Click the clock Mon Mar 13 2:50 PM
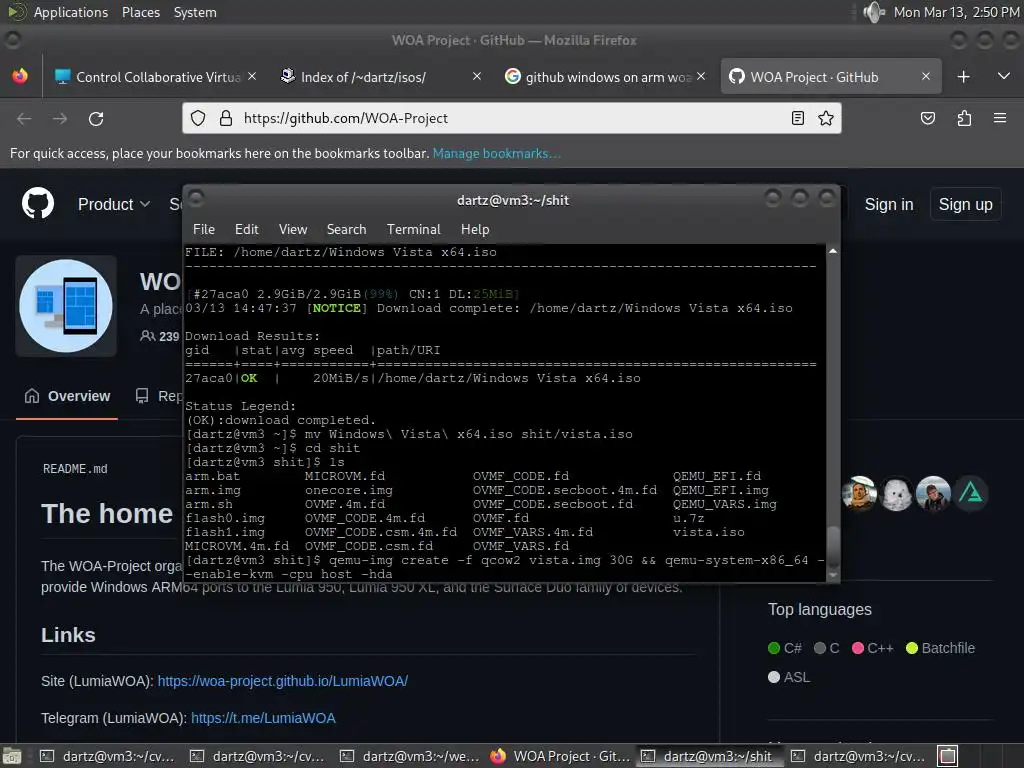The image size is (1024, 768). 956,12
